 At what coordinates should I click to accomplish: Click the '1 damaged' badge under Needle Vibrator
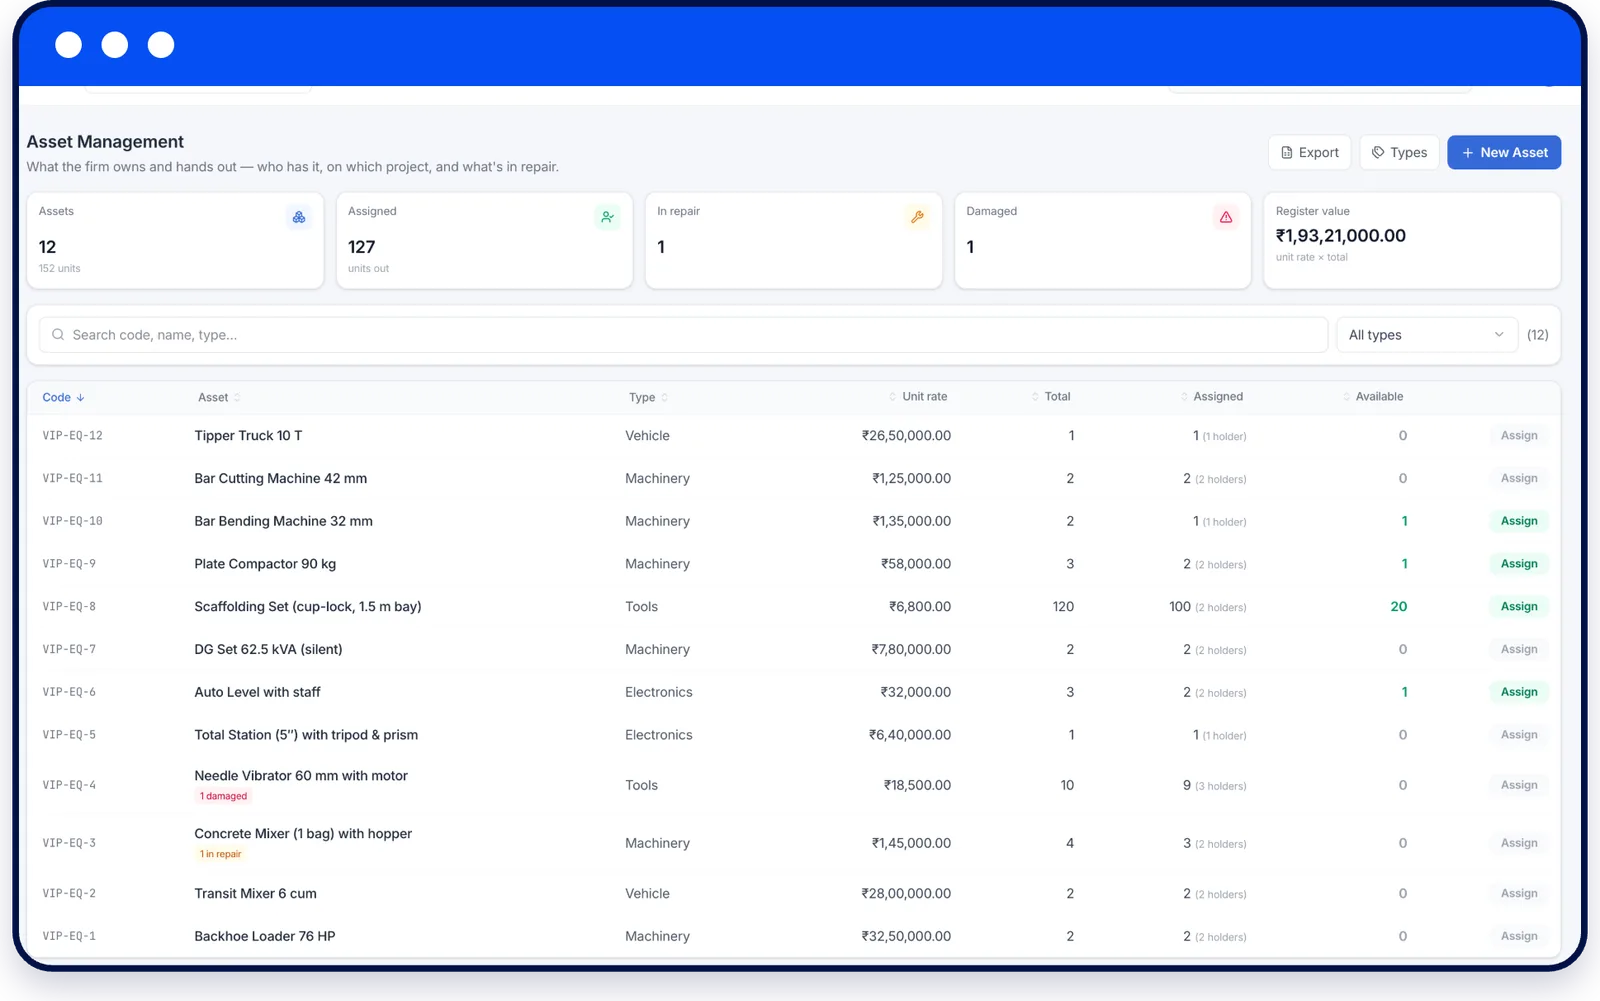point(223,796)
